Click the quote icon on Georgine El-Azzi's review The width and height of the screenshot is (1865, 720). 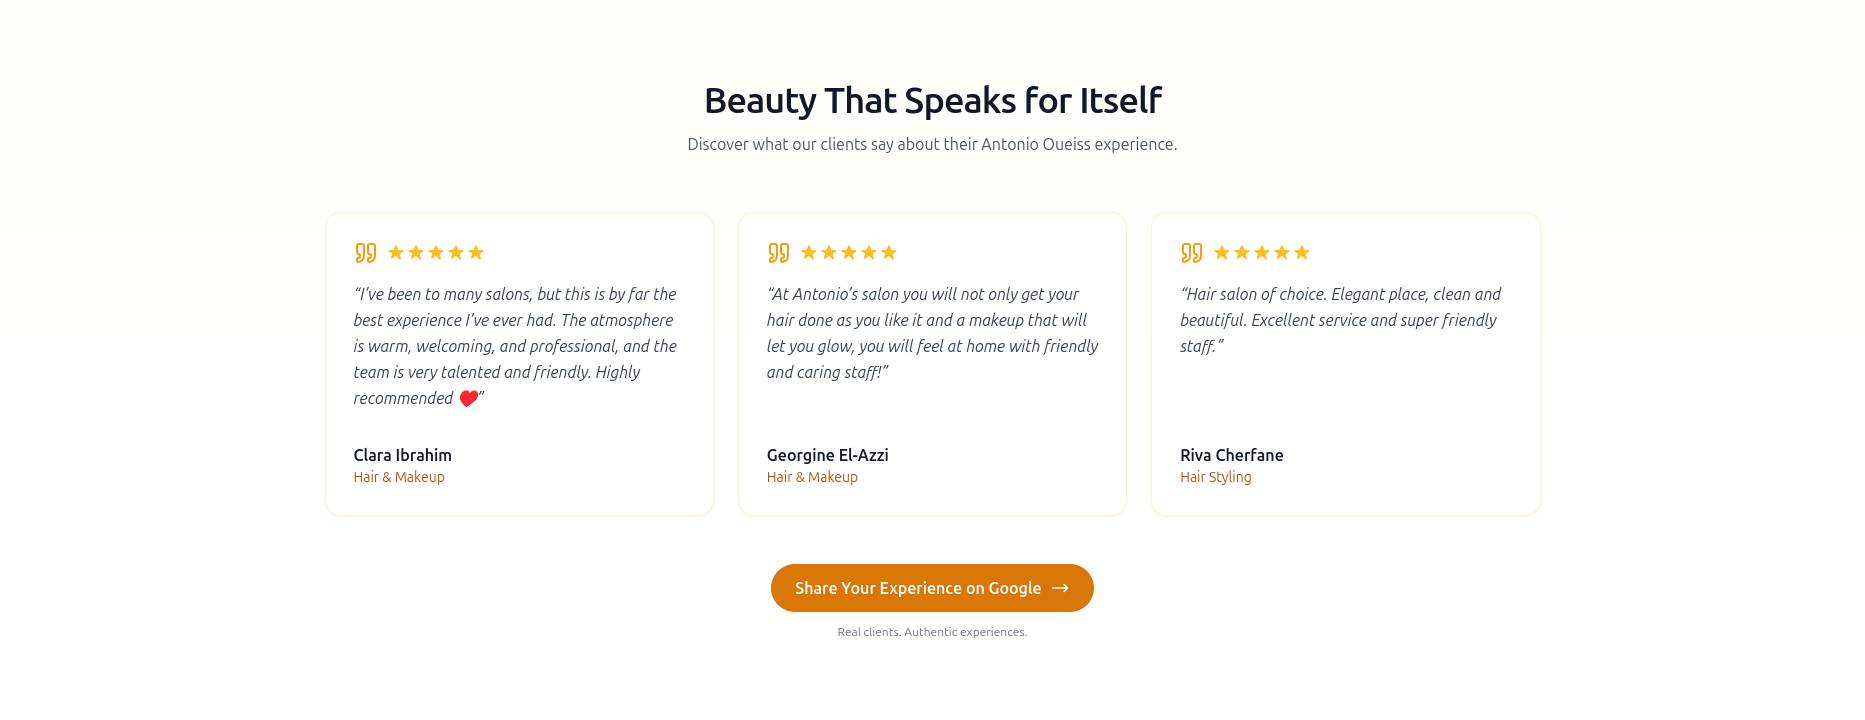[779, 252]
